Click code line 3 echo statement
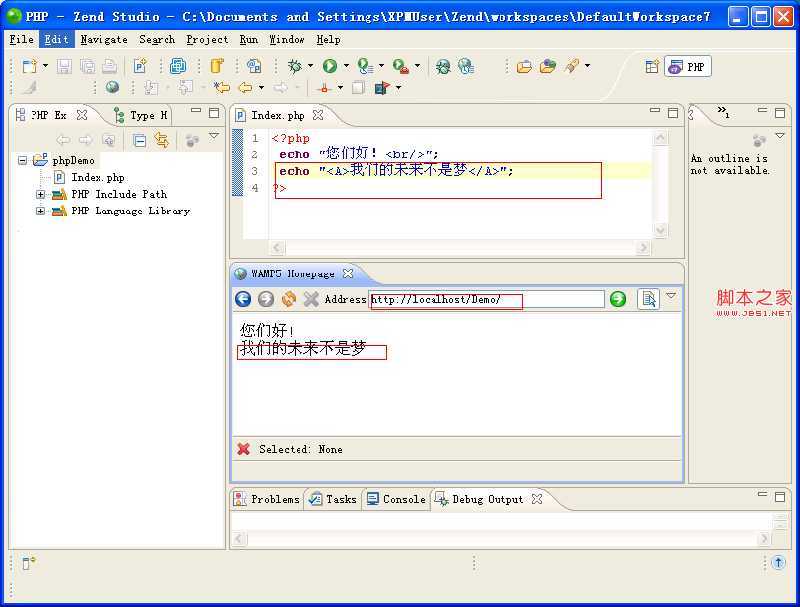Screen dimensions: 800x607 (396, 171)
